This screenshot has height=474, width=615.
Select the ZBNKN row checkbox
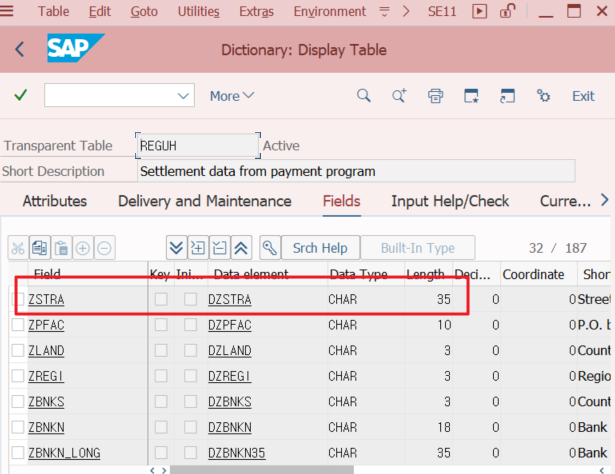pos(18,427)
